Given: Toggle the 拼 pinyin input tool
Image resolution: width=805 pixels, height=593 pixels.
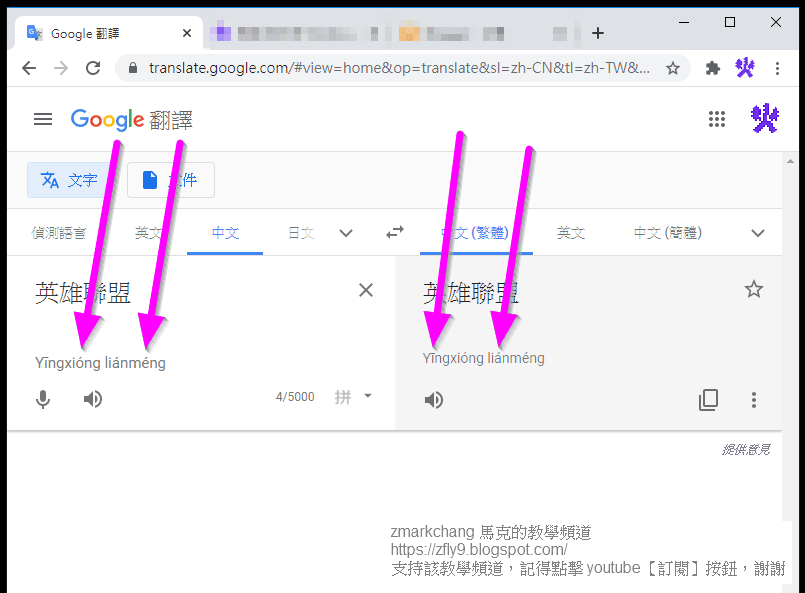Looking at the screenshot, I should tap(343, 396).
